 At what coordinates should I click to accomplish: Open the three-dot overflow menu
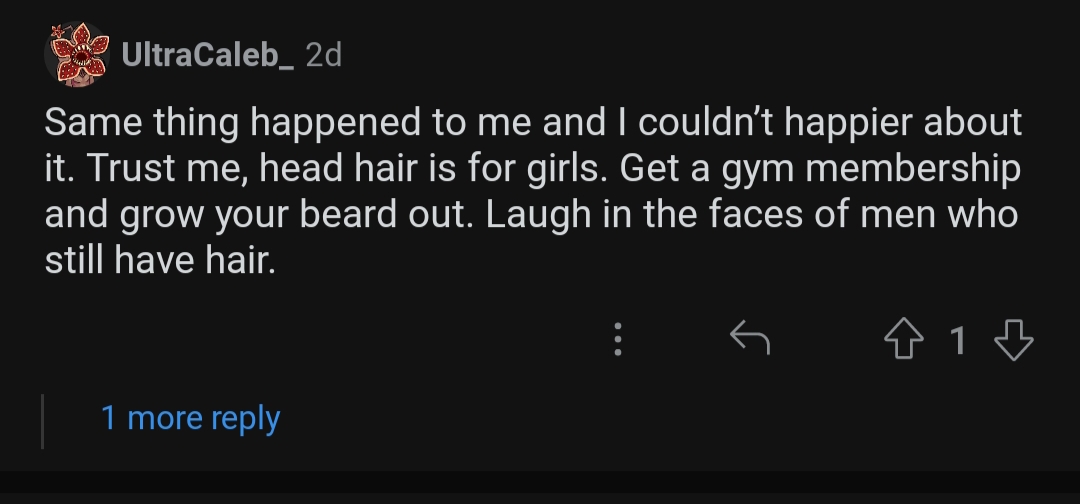point(618,339)
